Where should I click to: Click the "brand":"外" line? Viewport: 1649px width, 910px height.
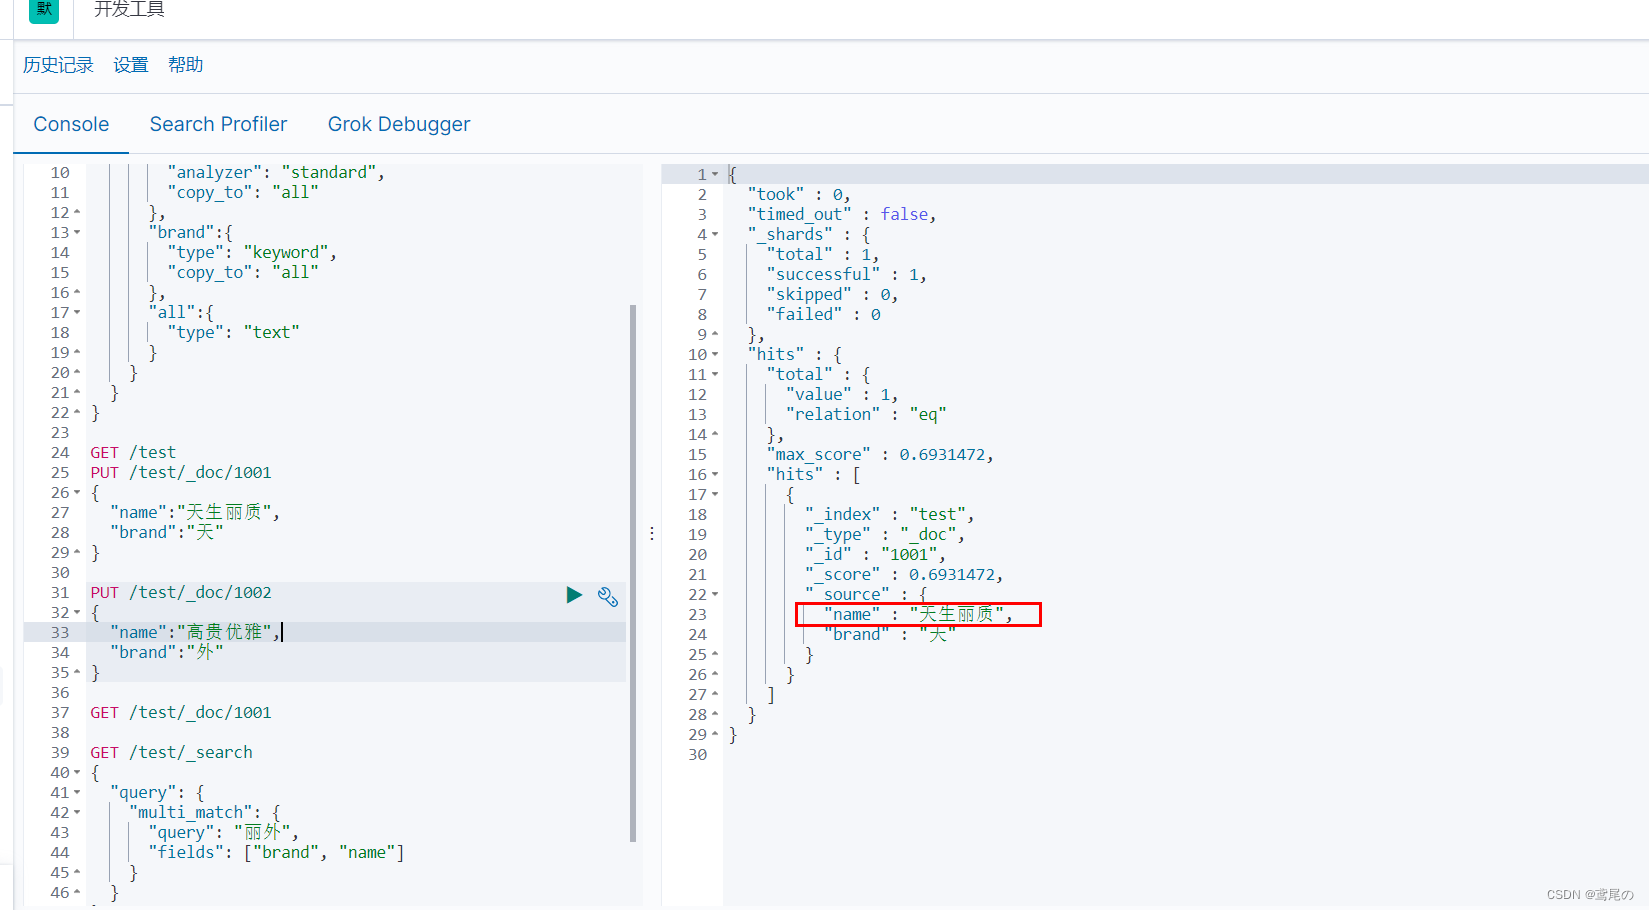tap(167, 652)
